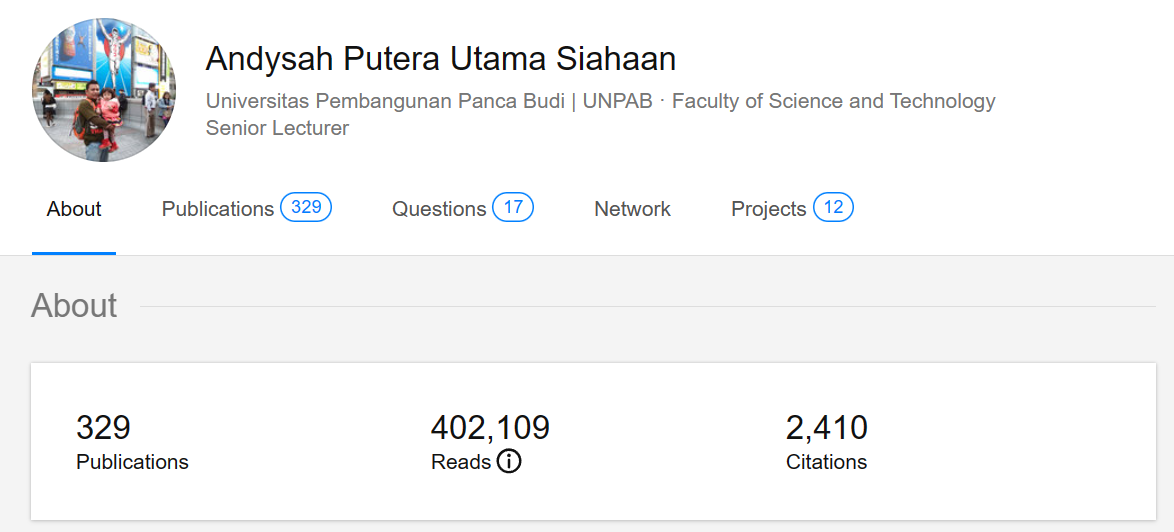Click the Reads info icon
This screenshot has width=1174, height=532.
[x=509, y=462]
